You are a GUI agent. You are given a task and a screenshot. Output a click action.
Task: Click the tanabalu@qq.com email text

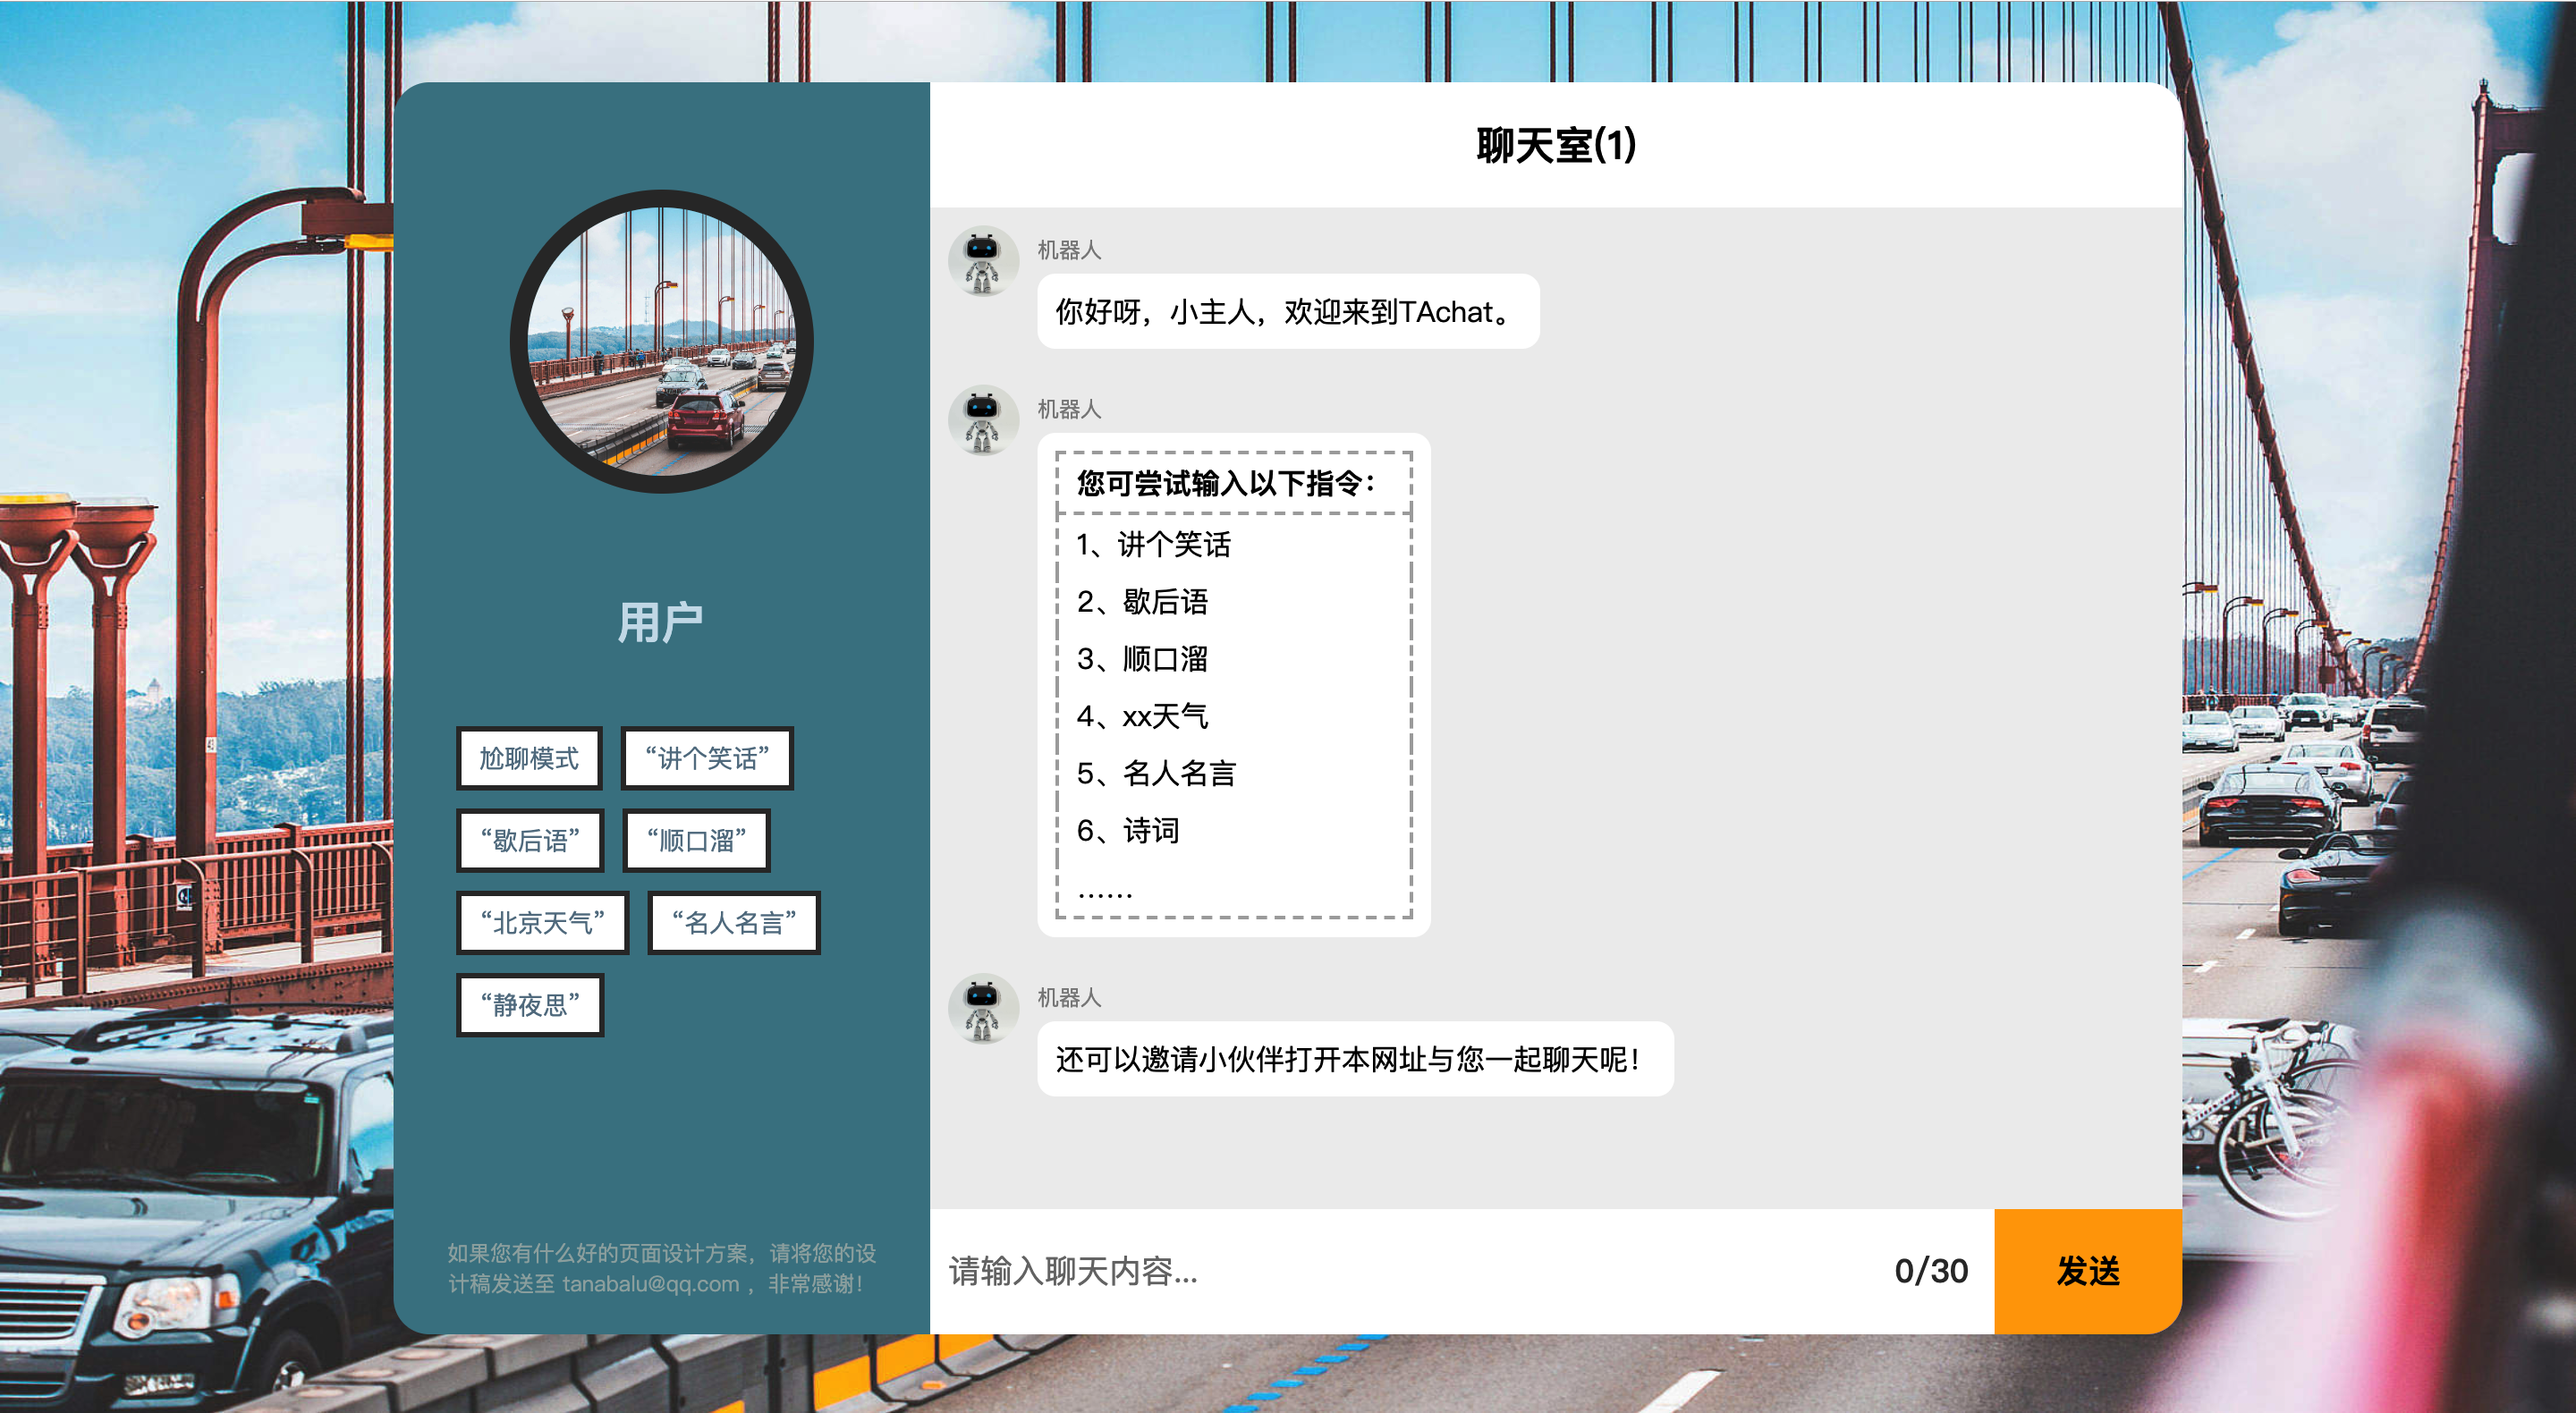(650, 1283)
